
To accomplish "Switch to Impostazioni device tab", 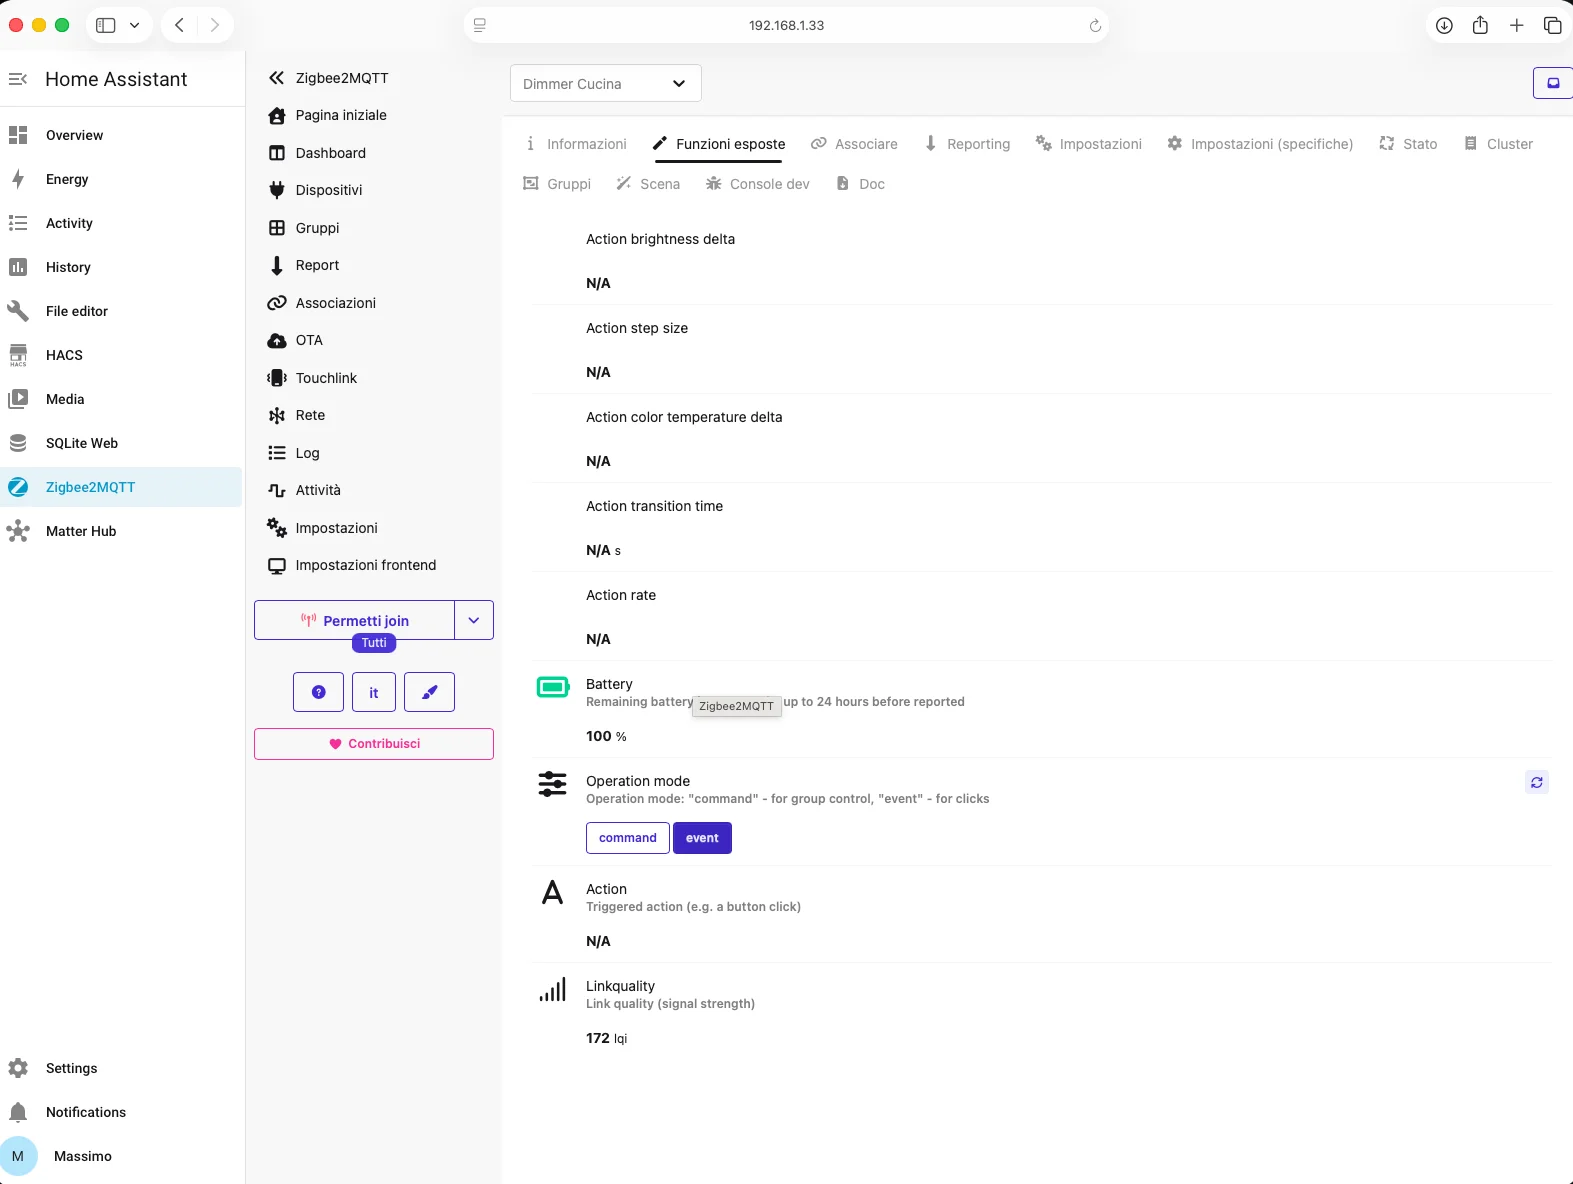I will coord(1089,144).
